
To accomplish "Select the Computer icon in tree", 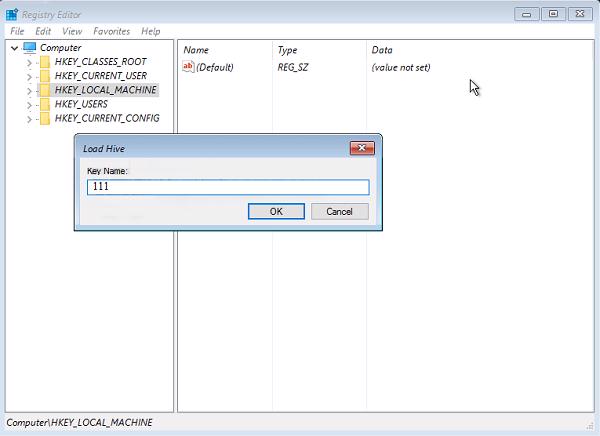I will (30, 48).
